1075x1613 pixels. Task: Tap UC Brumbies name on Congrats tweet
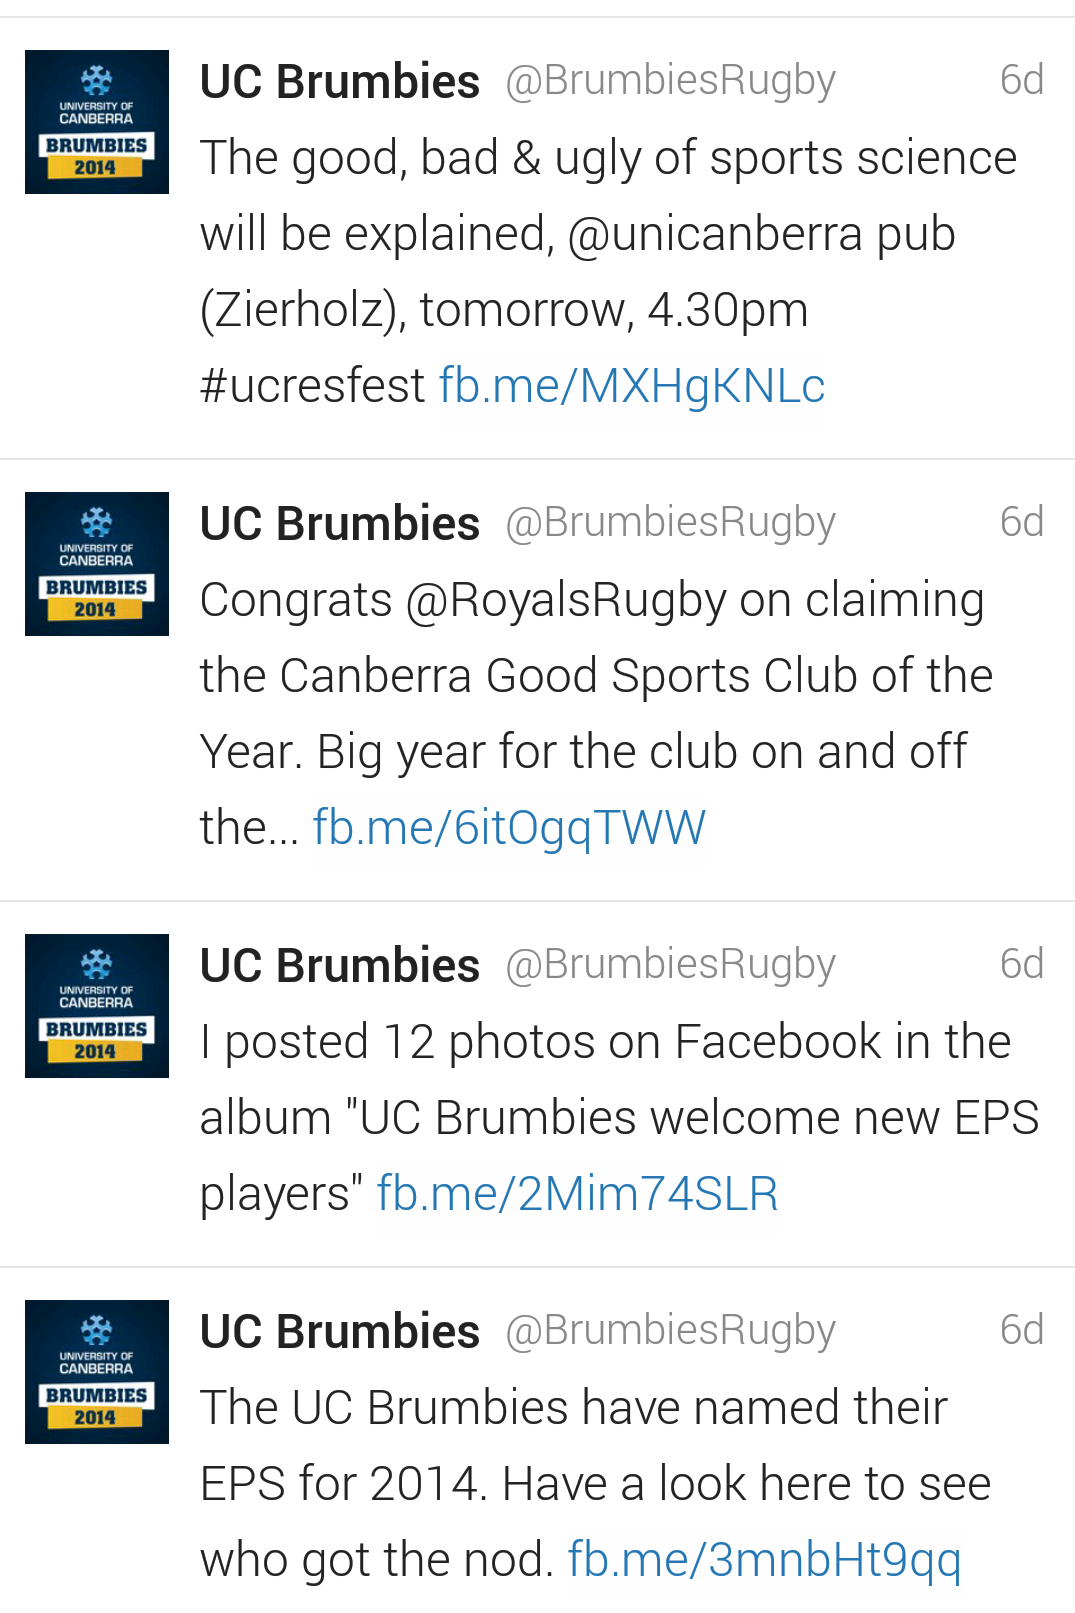pos(340,523)
